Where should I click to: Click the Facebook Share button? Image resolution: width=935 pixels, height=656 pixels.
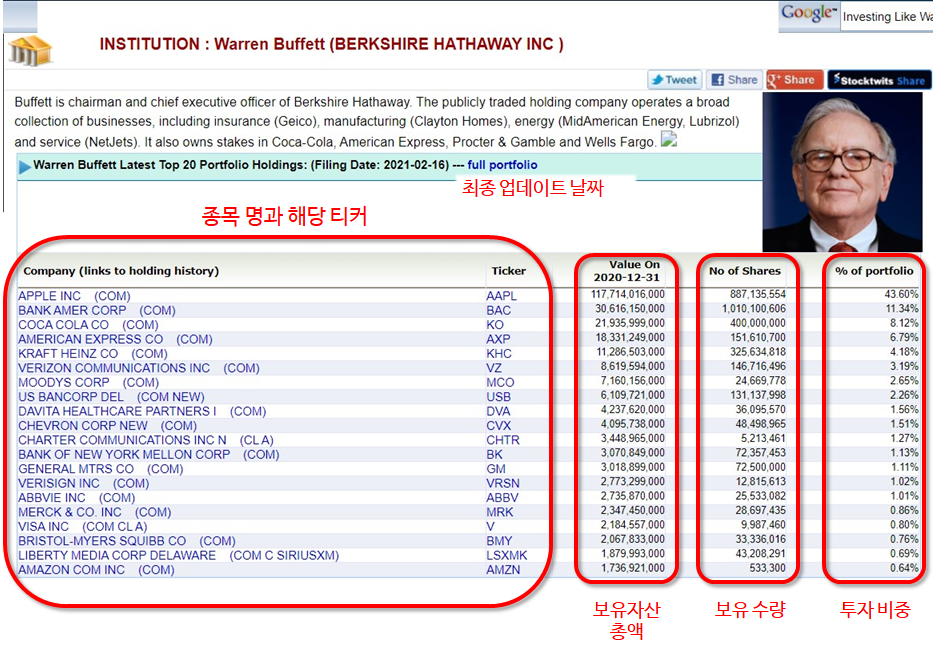[x=735, y=80]
